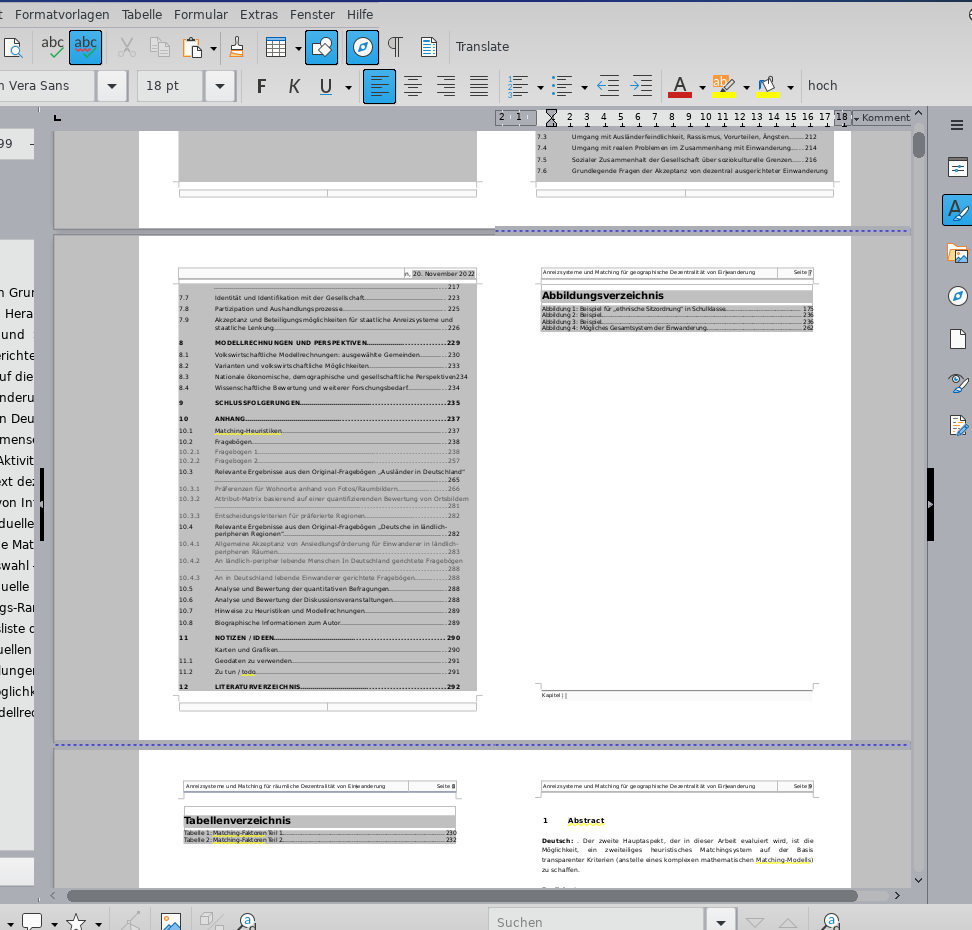972x930 pixels.
Task: Expand the paste options arrow
Action: coord(213,48)
